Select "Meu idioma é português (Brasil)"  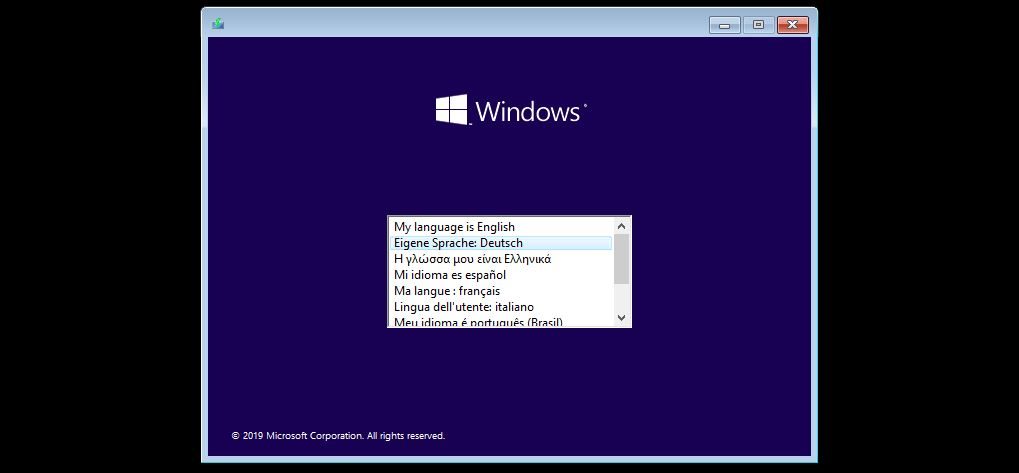click(x=501, y=321)
